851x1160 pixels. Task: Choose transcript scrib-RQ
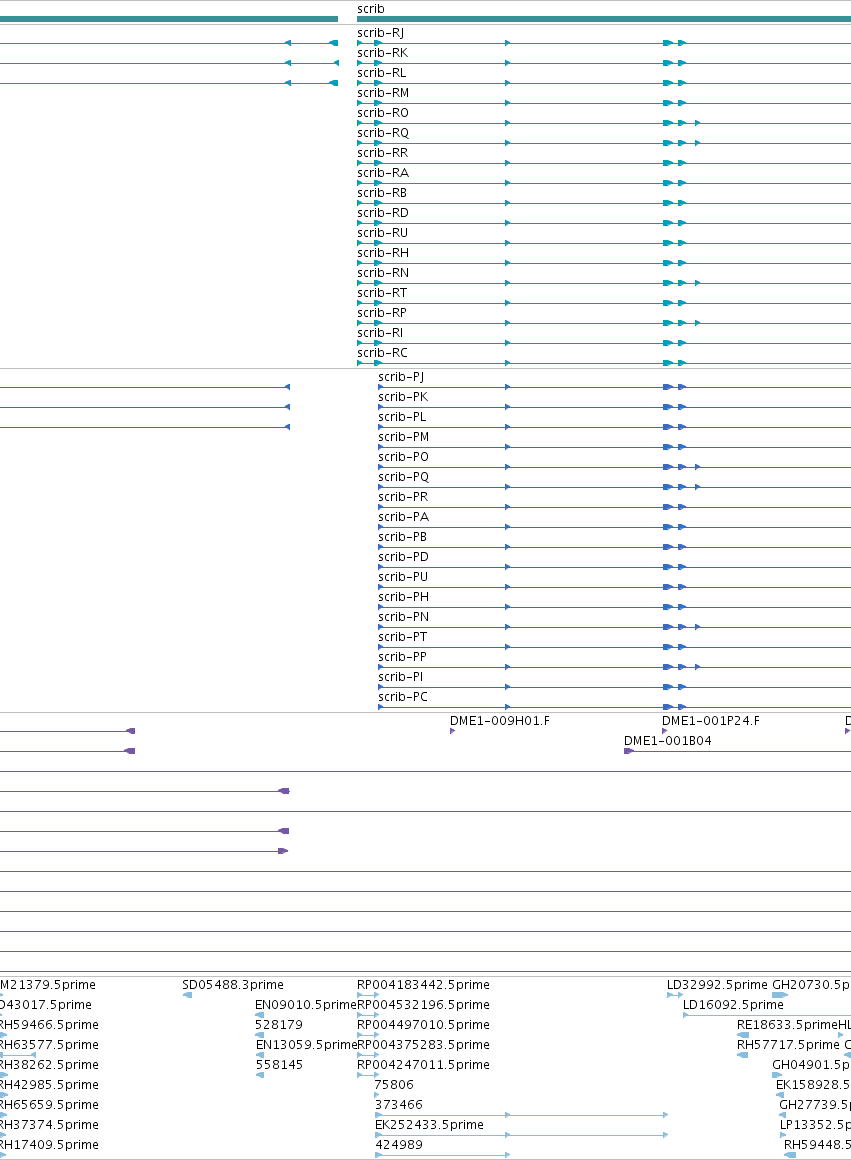[x=383, y=132]
